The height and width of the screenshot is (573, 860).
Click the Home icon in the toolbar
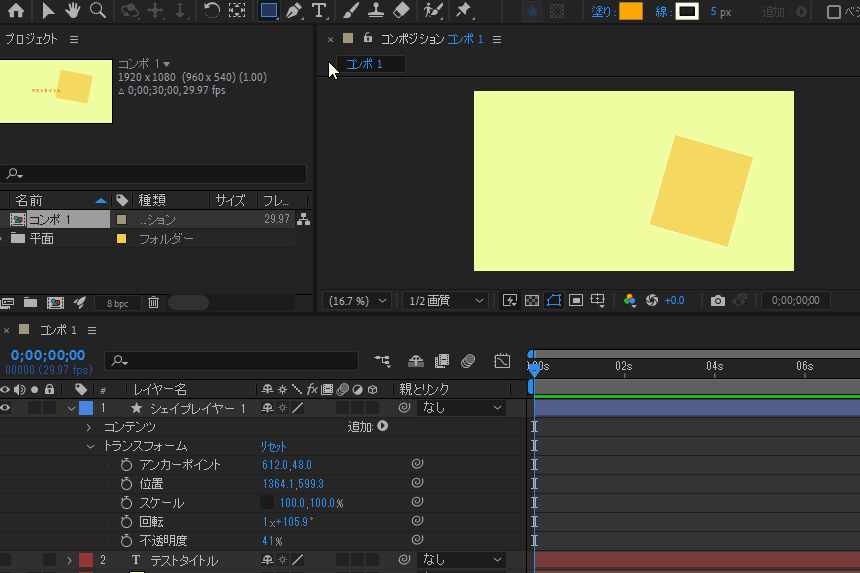pyautogui.click(x=15, y=10)
